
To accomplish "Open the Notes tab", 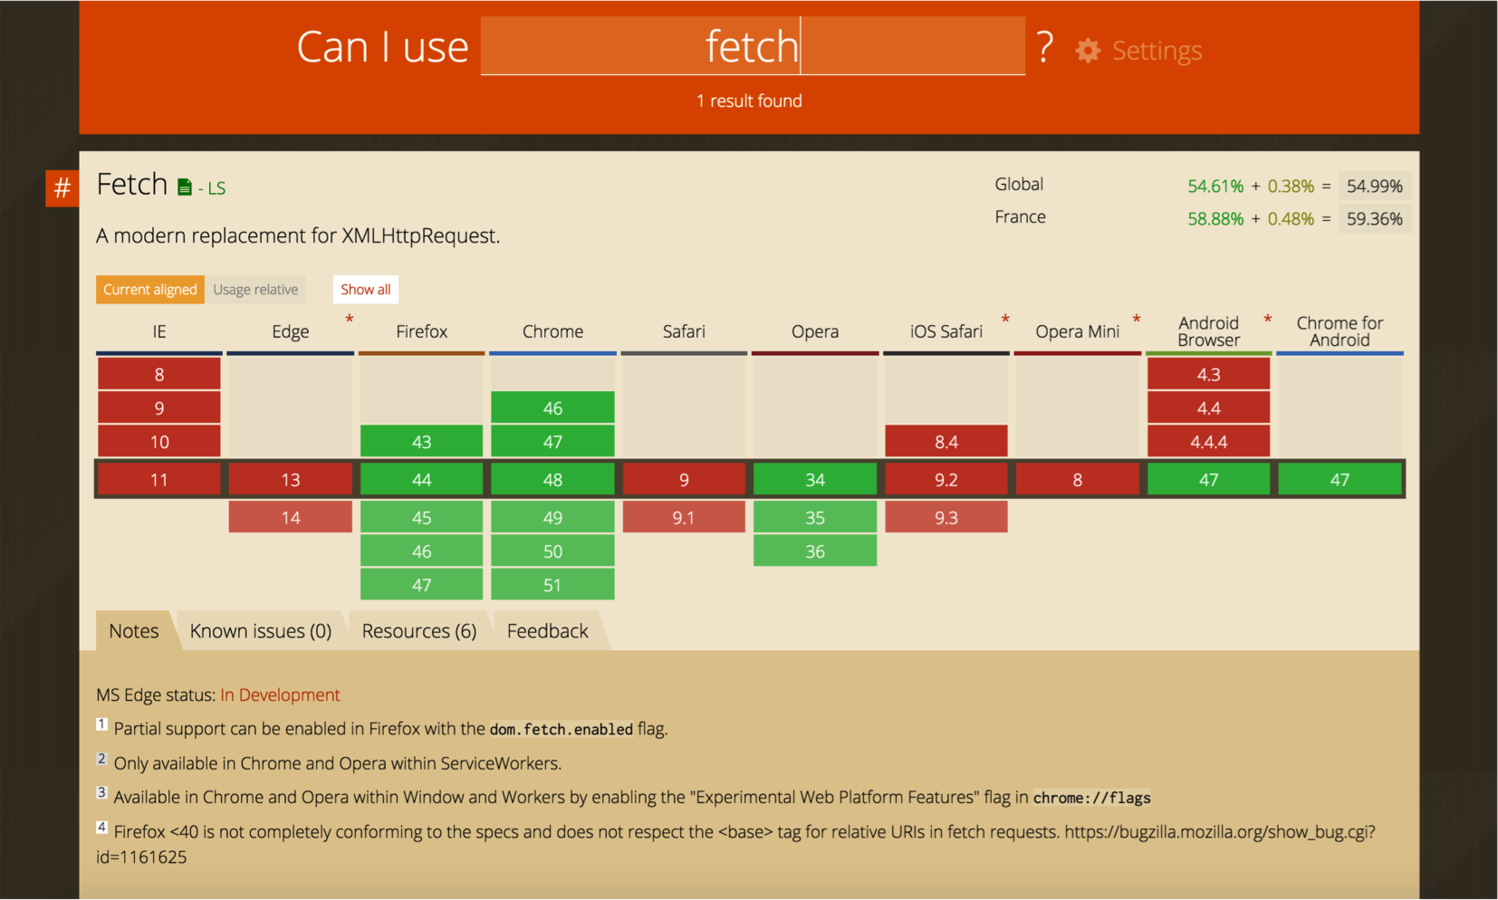I will (134, 631).
